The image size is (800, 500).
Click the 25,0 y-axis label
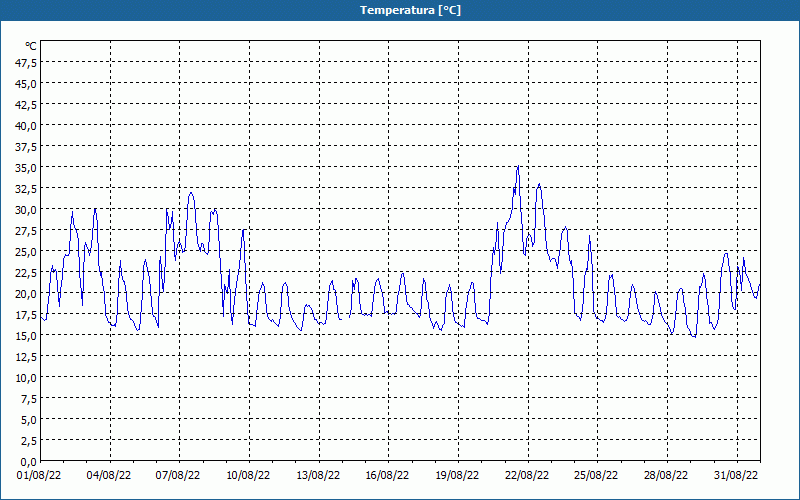[27, 252]
